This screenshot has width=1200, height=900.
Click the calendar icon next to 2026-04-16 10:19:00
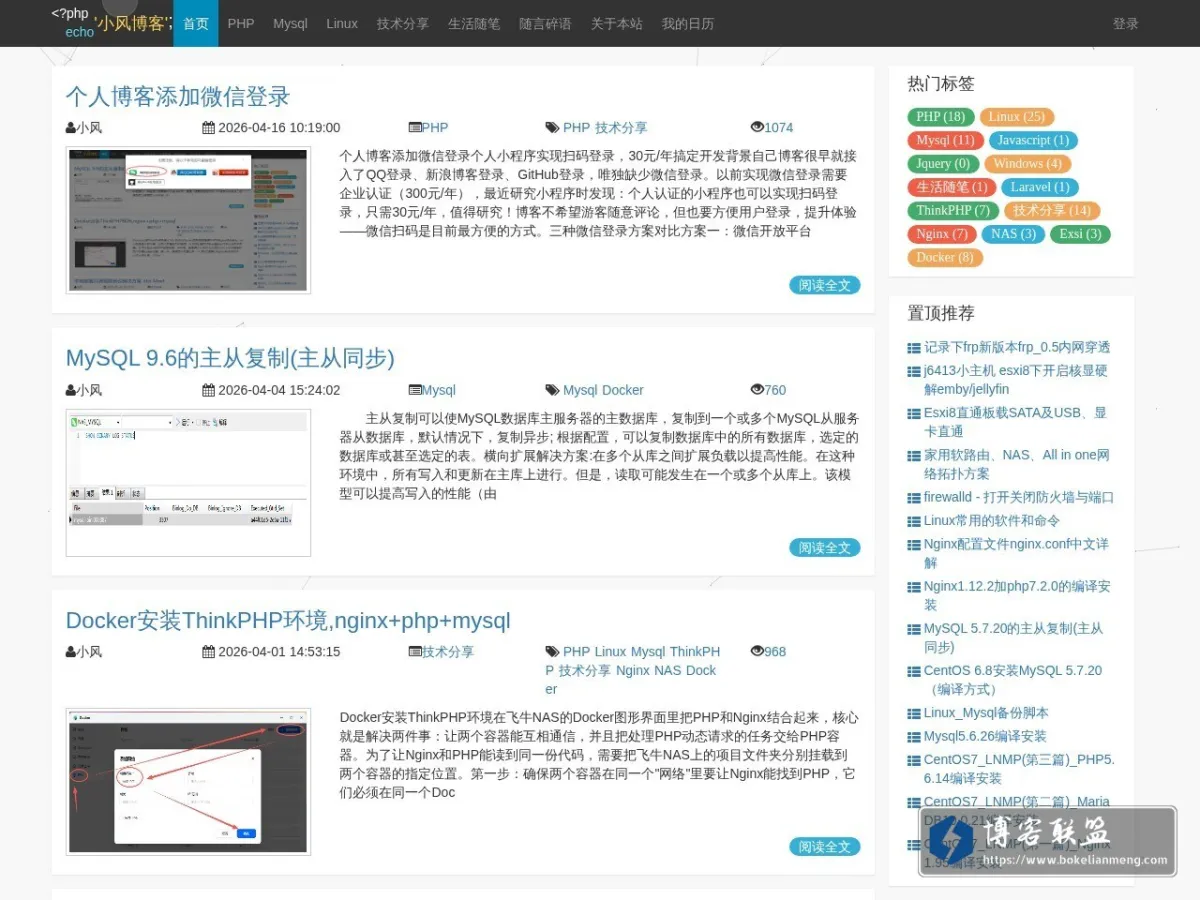[x=208, y=128]
